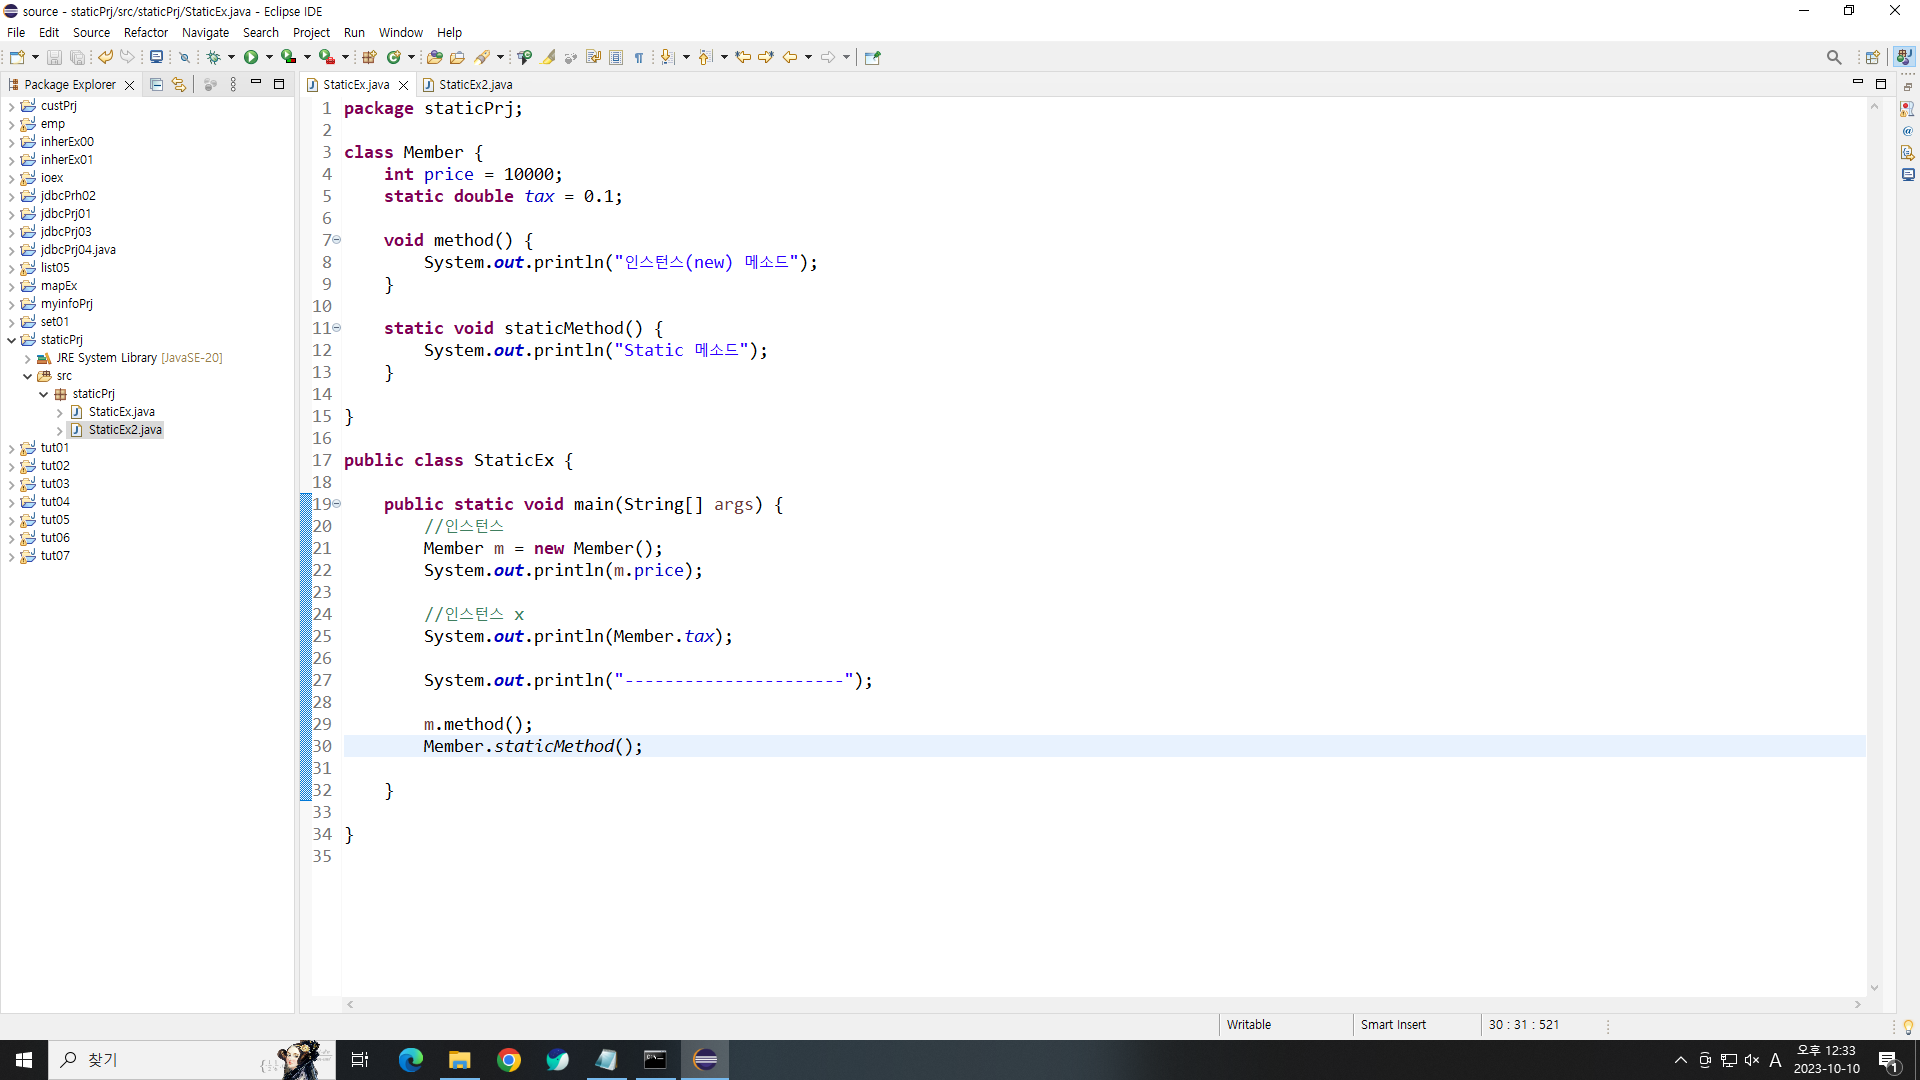Expand the tut01 project node

12,448
